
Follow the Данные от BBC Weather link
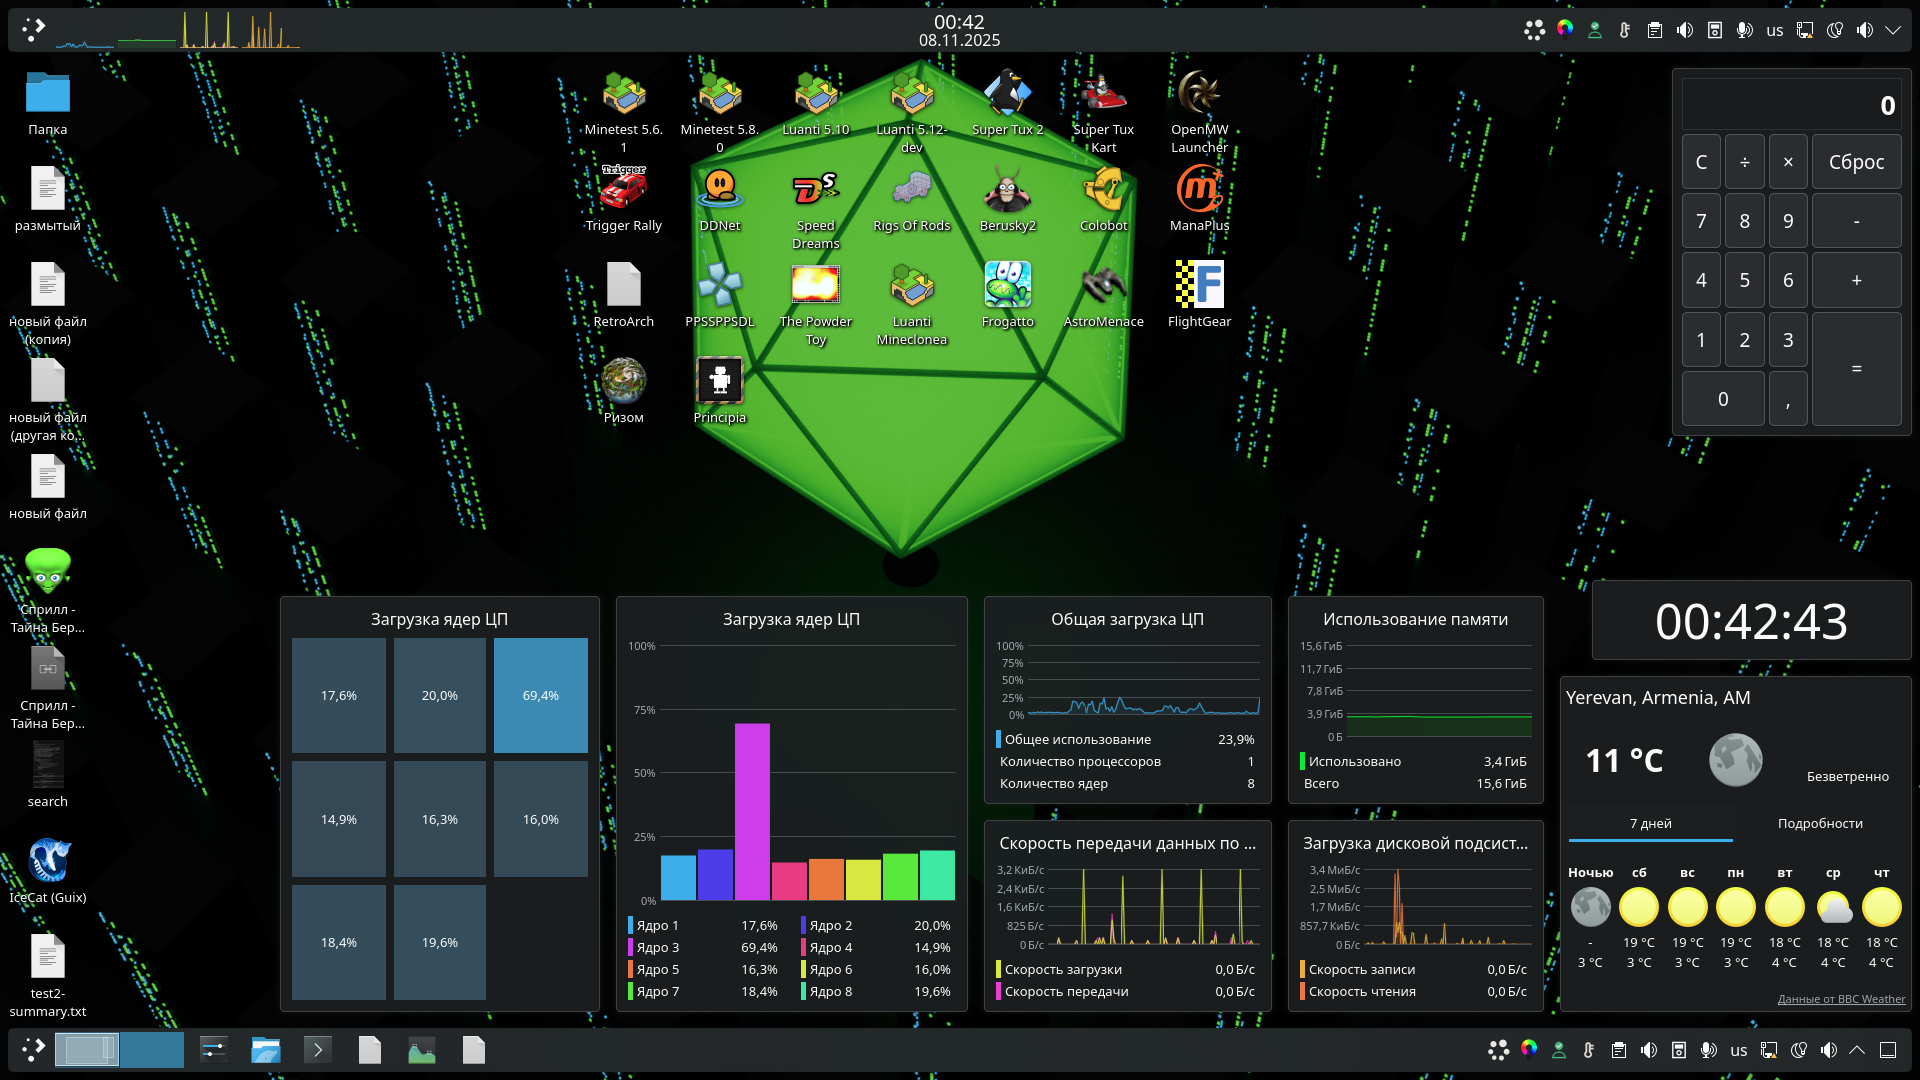[x=1841, y=999]
